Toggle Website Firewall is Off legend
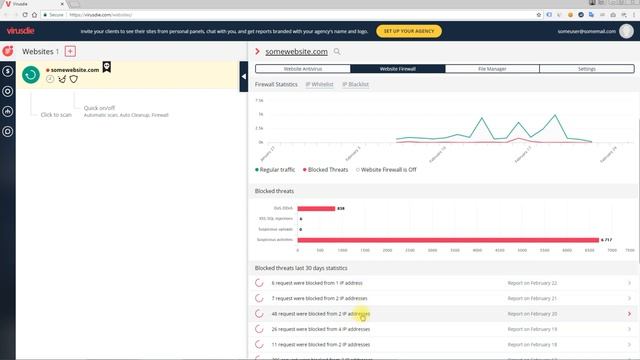Screen dimensions: 640x360 pyautogui.click(x=386, y=169)
